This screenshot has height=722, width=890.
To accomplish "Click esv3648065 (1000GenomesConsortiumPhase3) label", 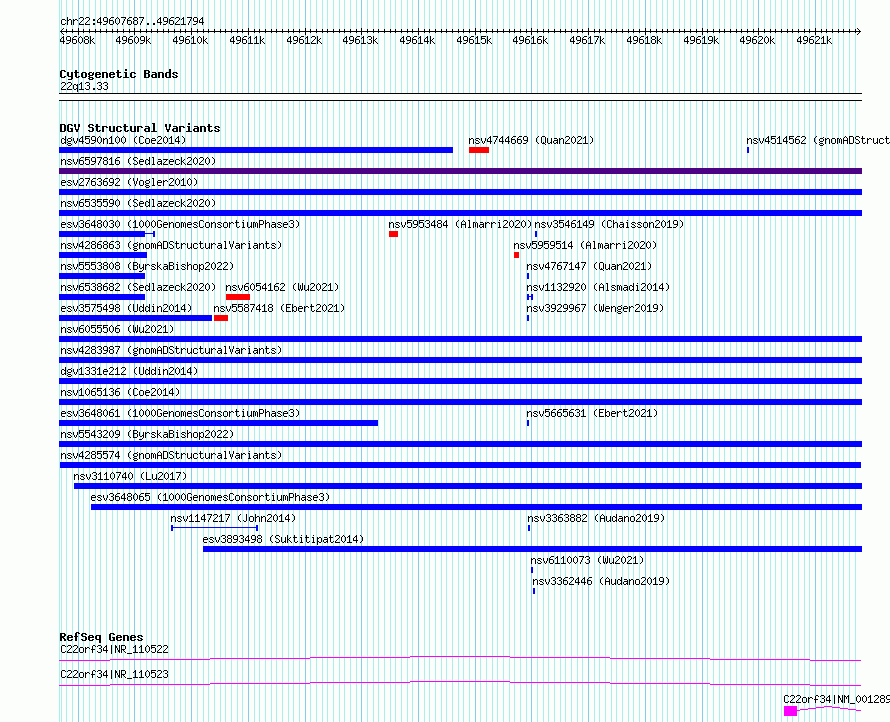I will coord(210,497).
